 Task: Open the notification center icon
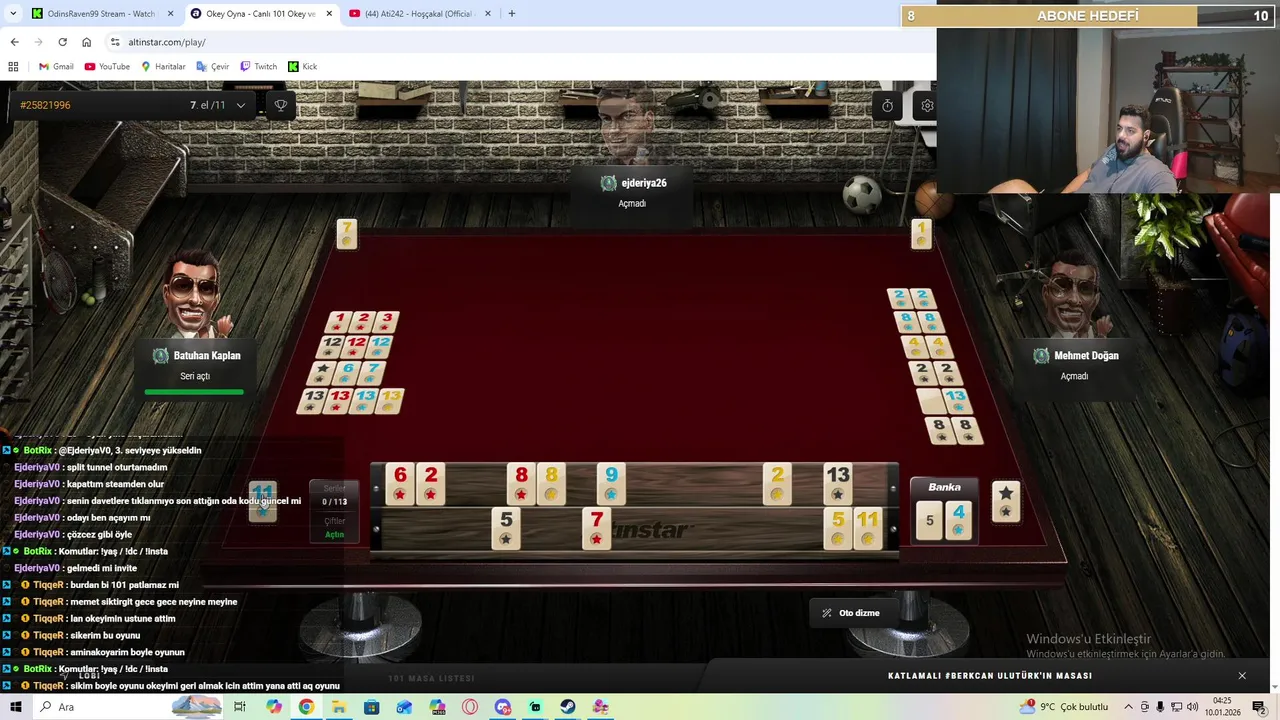point(1259,707)
